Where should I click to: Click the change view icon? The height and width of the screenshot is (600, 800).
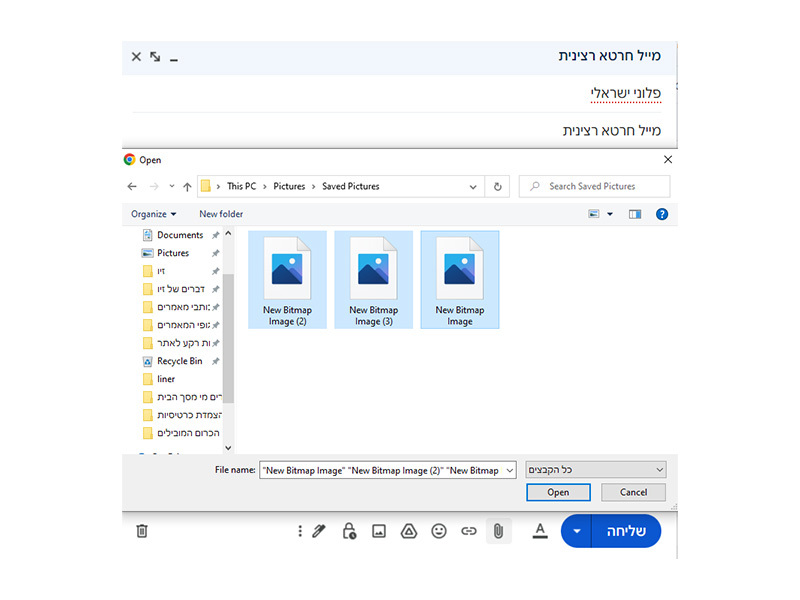[x=594, y=214]
